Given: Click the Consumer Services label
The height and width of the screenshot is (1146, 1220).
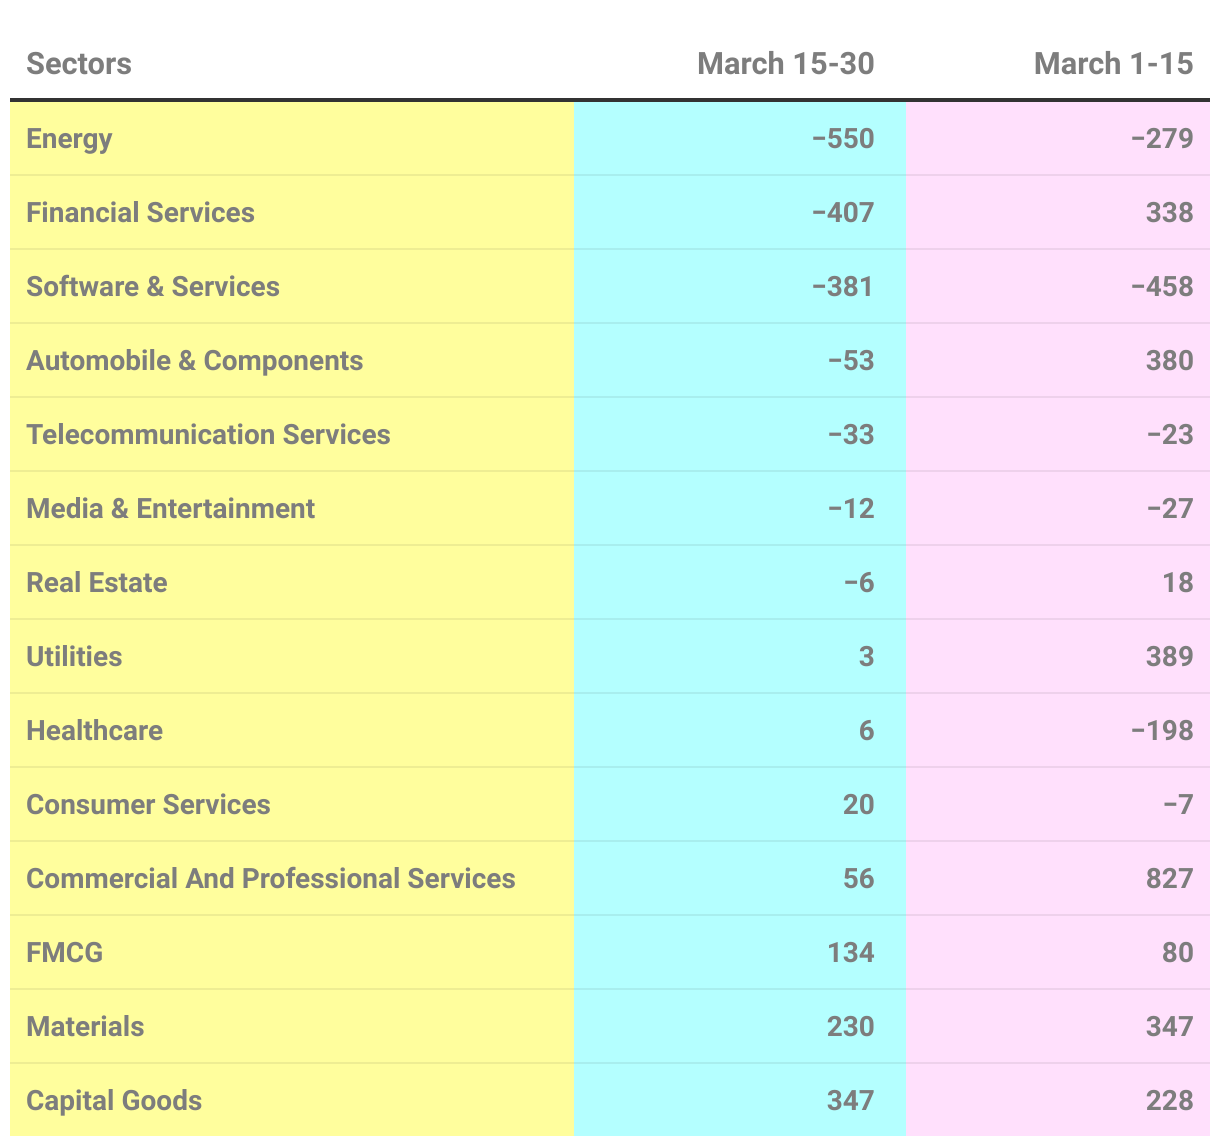Looking at the screenshot, I should click(x=148, y=804).
